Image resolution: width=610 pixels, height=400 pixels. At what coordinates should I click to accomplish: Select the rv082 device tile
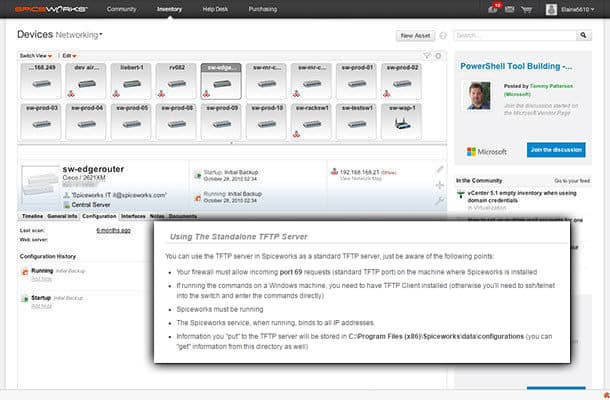[x=176, y=81]
